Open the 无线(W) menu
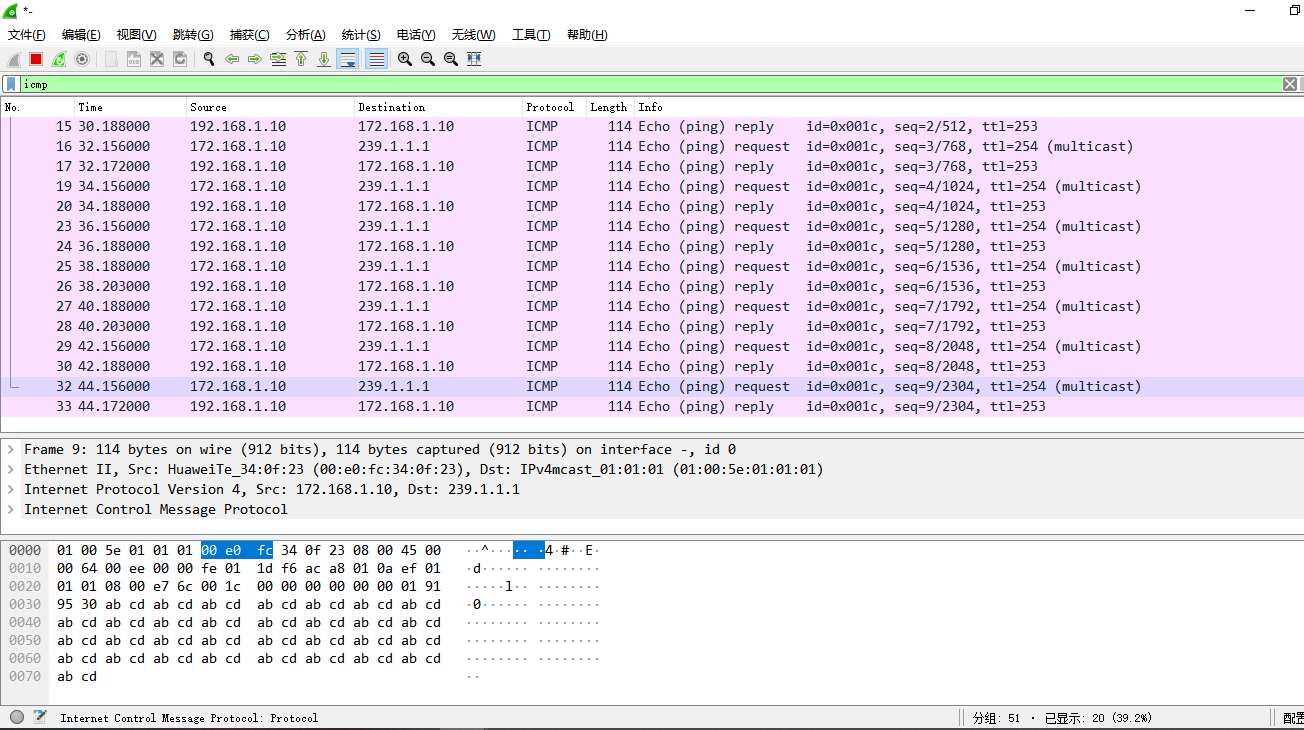This screenshot has width=1304, height=730. click(x=474, y=34)
